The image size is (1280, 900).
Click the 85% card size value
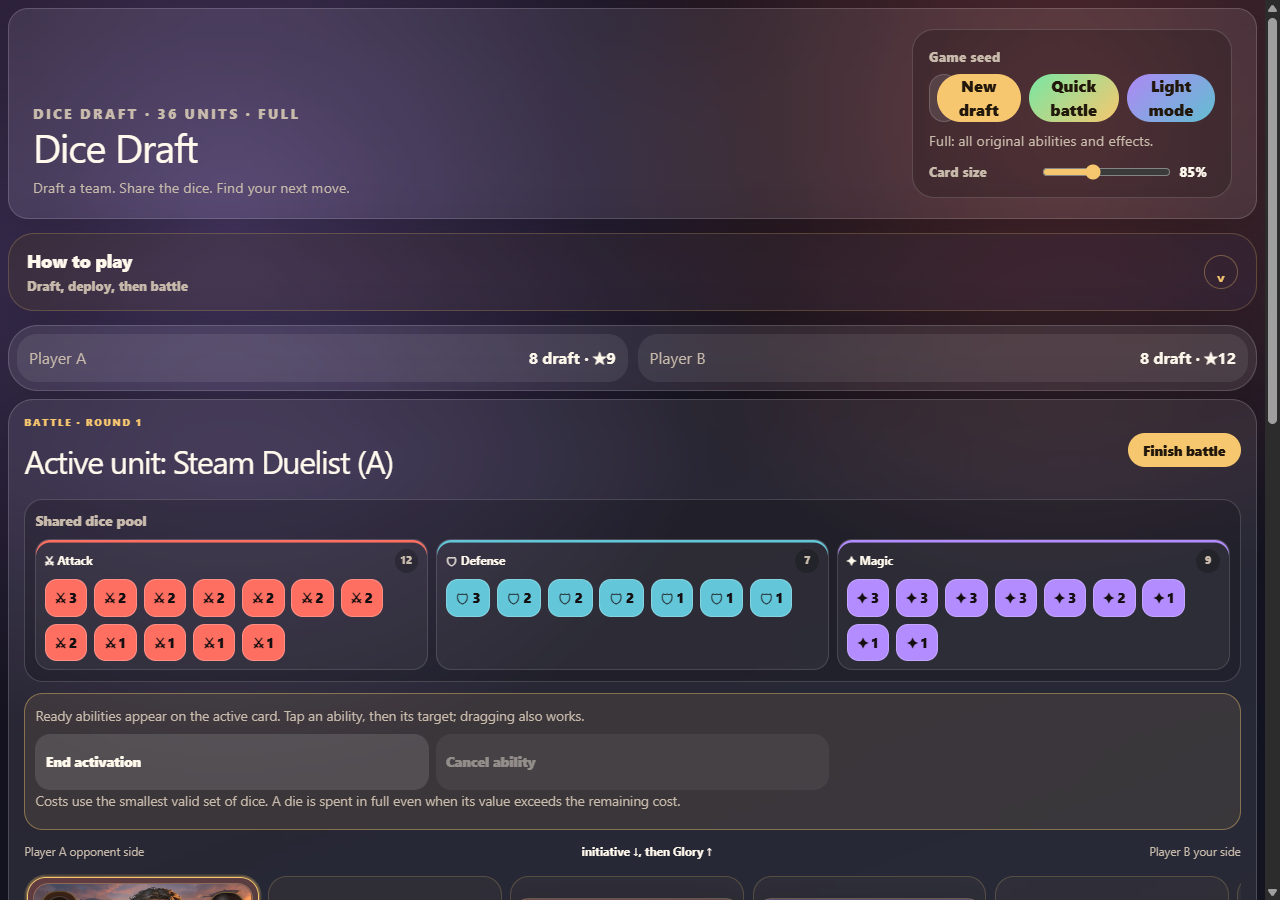tap(1193, 172)
